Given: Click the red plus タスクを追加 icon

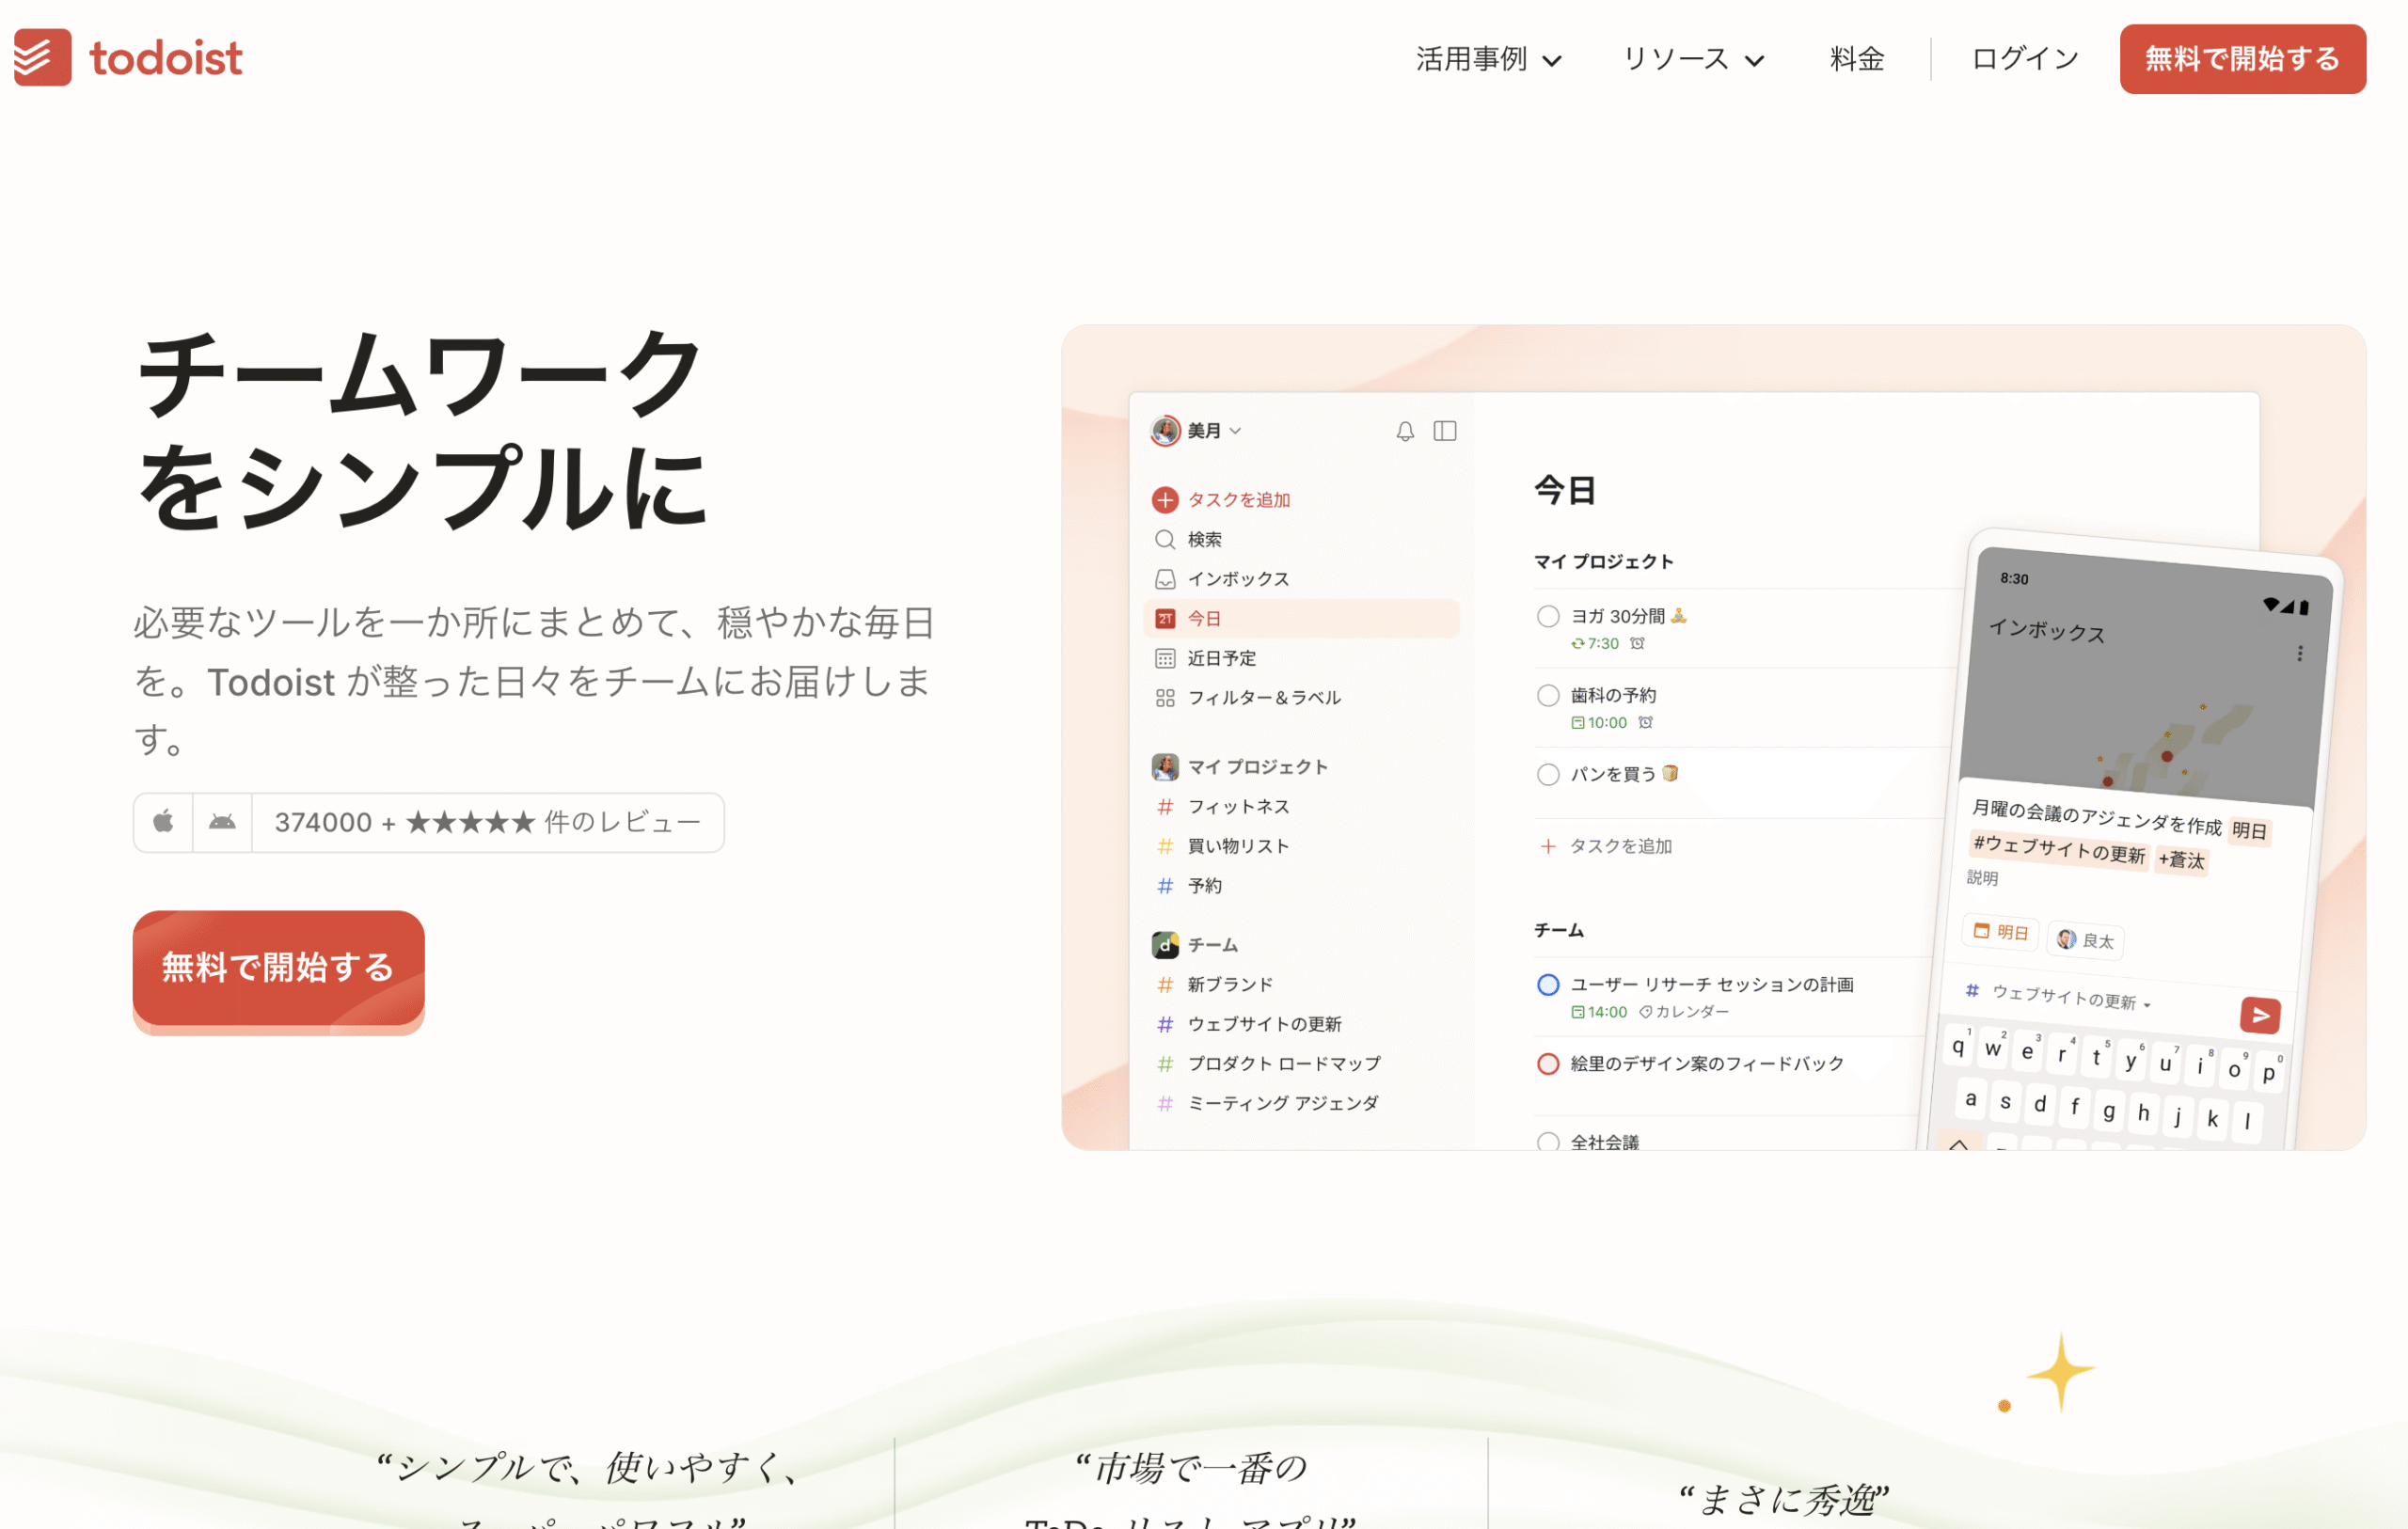Looking at the screenshot, I should point(1165,499).
